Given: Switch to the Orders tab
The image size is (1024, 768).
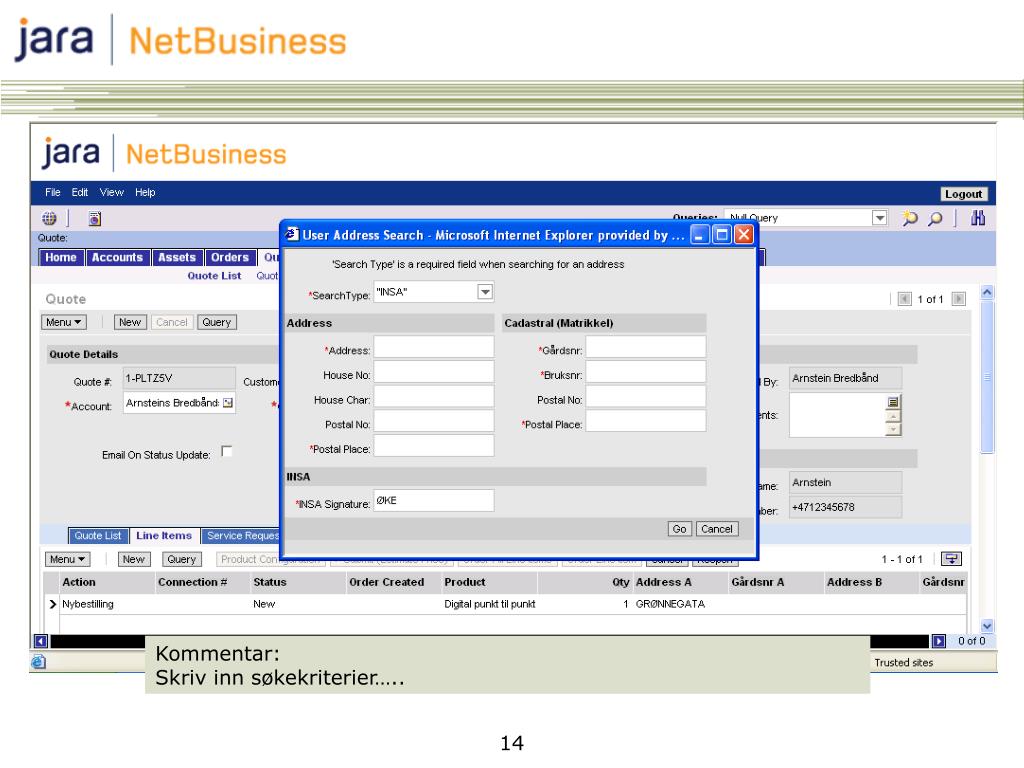Looking at the screenshot, I should coord(230,257).
